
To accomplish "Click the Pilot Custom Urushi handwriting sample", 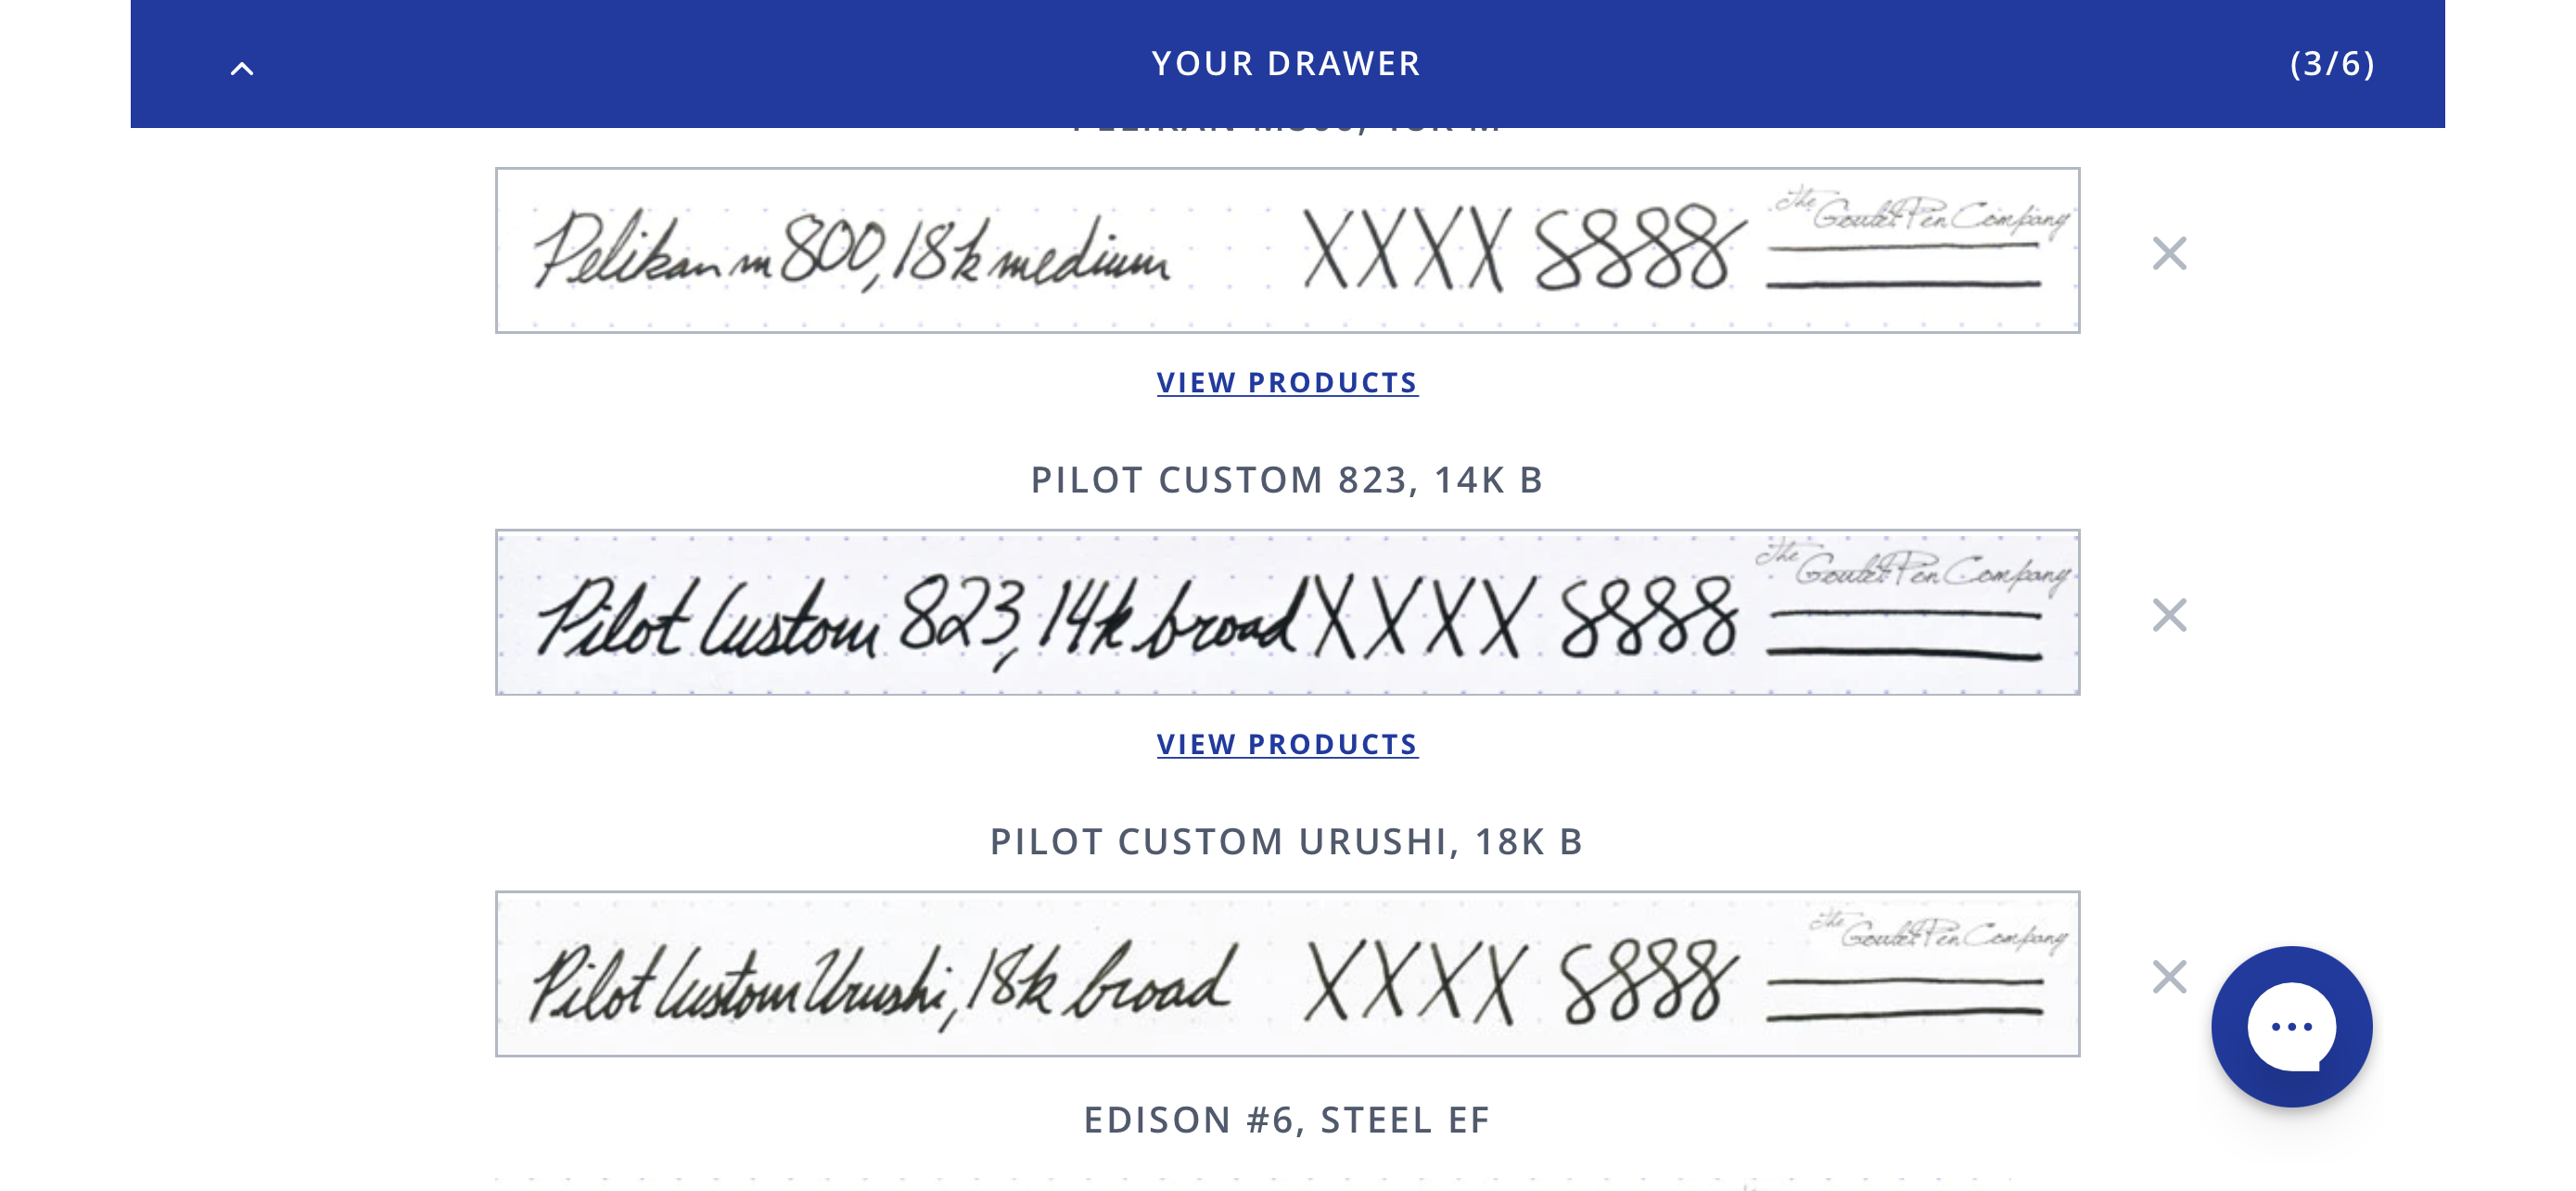I will pyautogui.click(x=1287, y=974).
